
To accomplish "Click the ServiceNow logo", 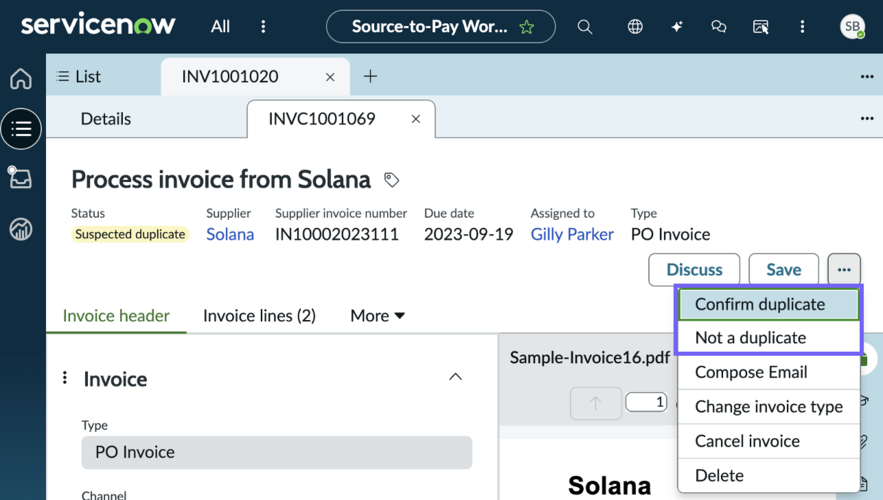I will point(98,26).
